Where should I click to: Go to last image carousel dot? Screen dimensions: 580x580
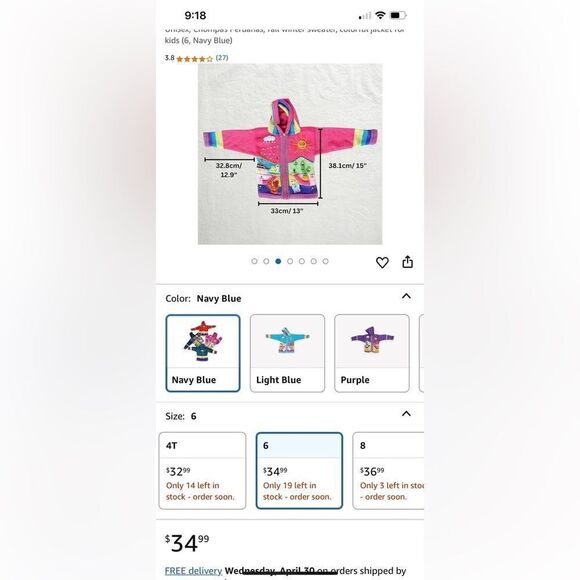coord(326,261)
